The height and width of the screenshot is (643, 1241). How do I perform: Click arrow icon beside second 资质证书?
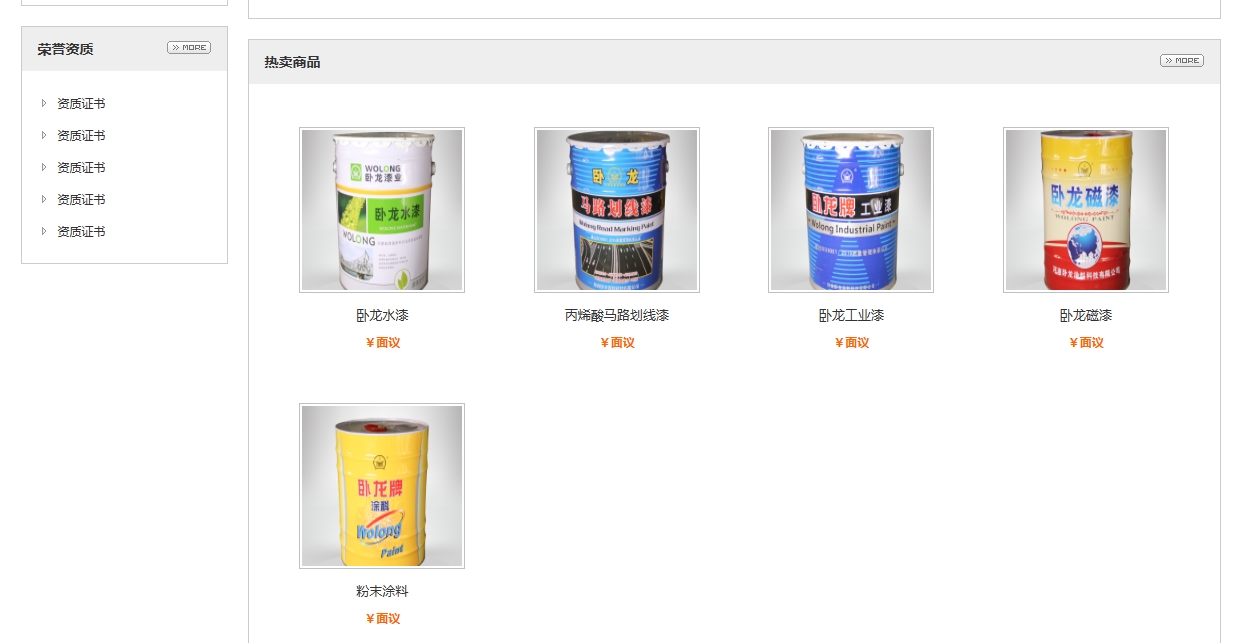pos(44,135)
